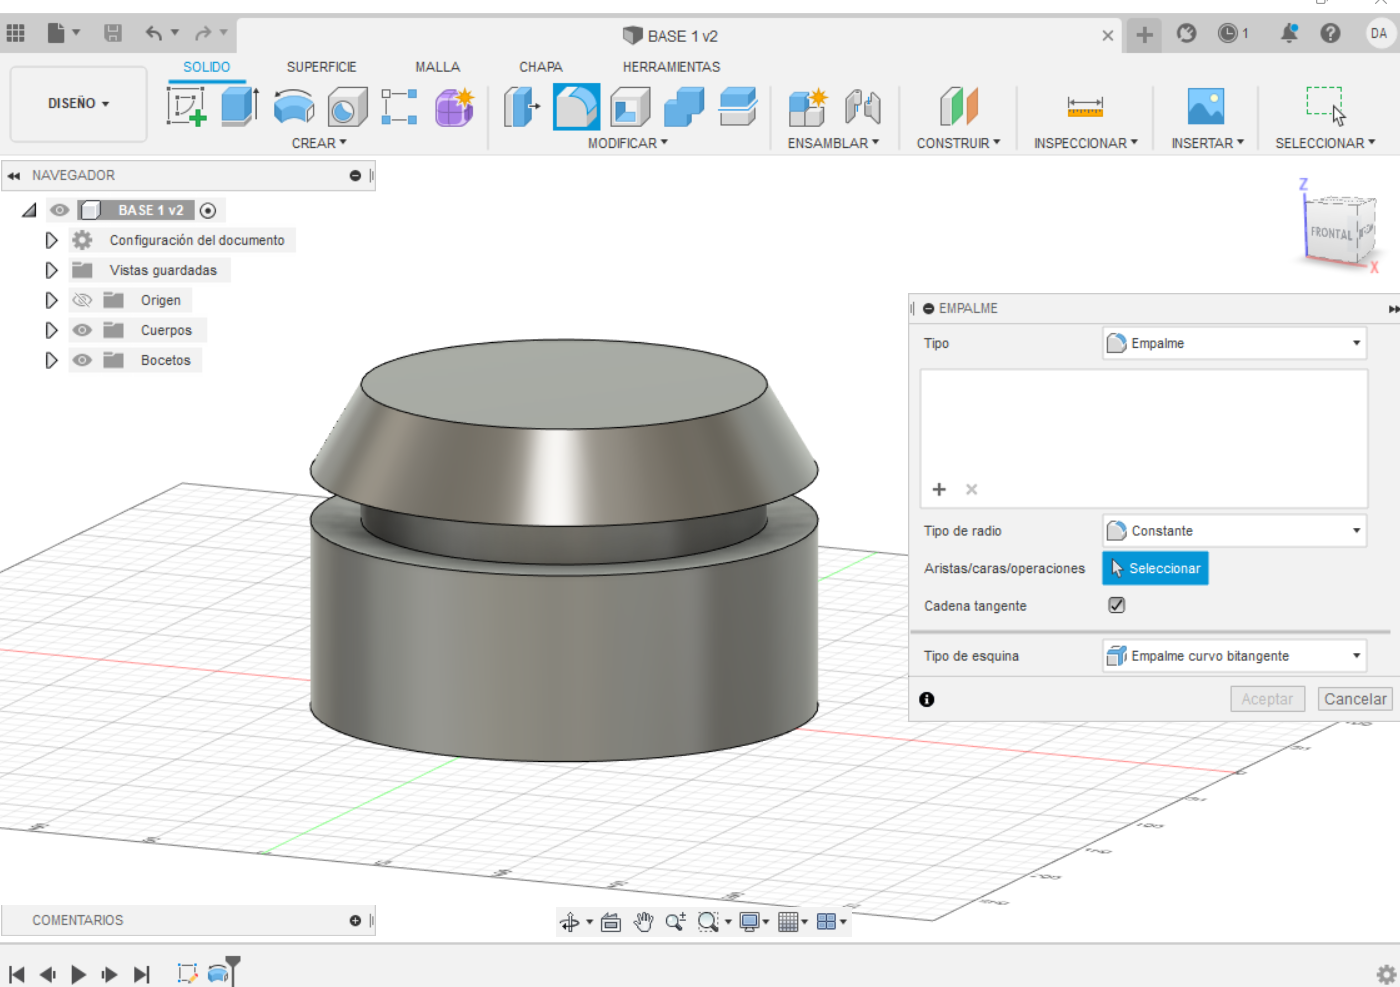
Task: Select the Shell tool
Action: coord(630,106)
